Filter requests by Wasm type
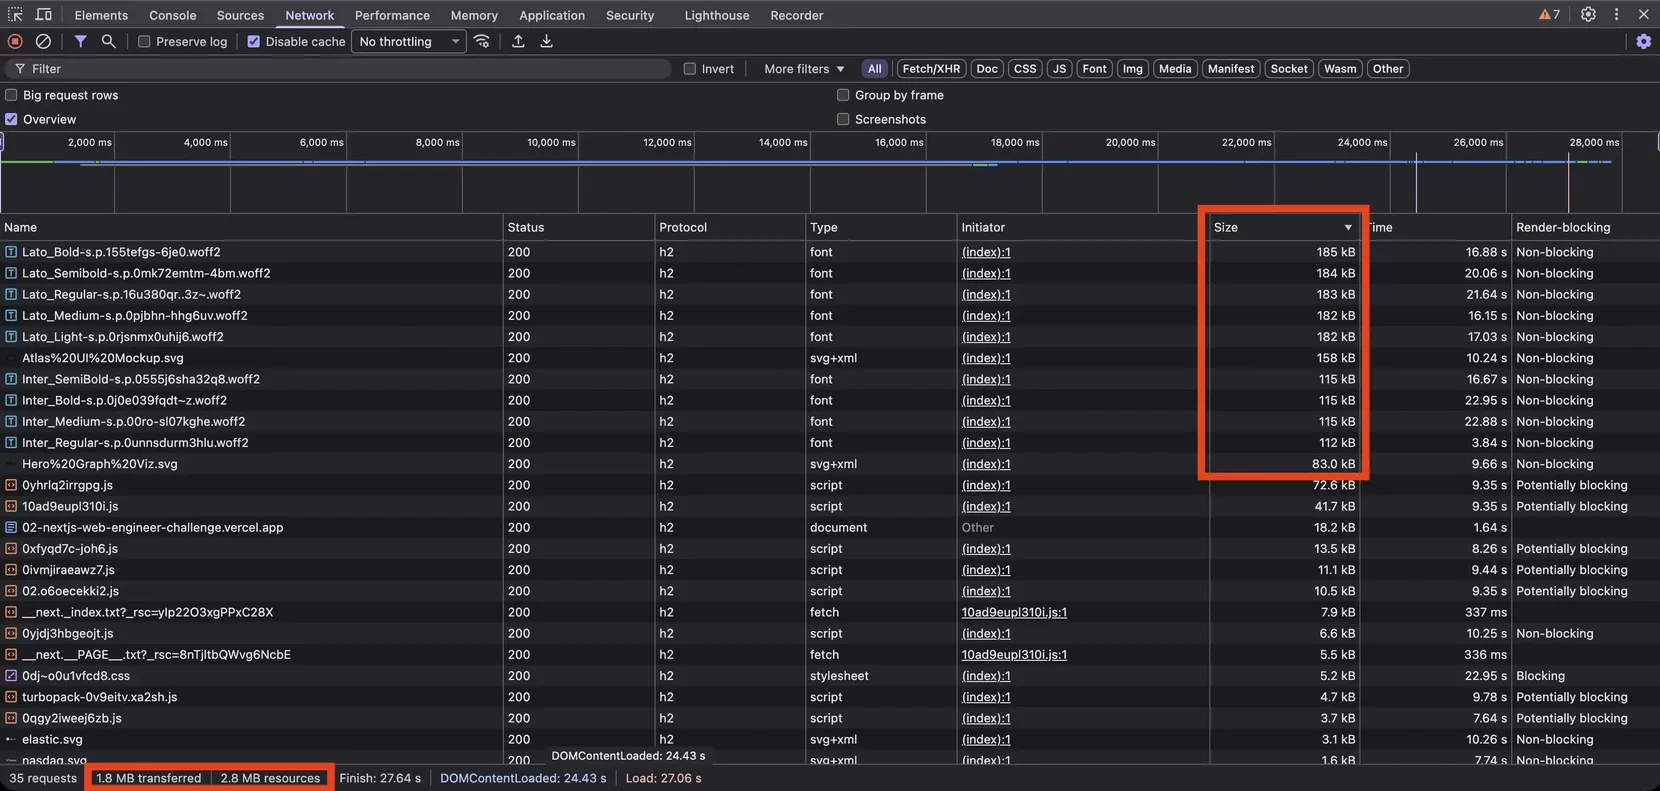This screenshot has width=1660, height=791. pyautogui.click(x=1340, y=69)
